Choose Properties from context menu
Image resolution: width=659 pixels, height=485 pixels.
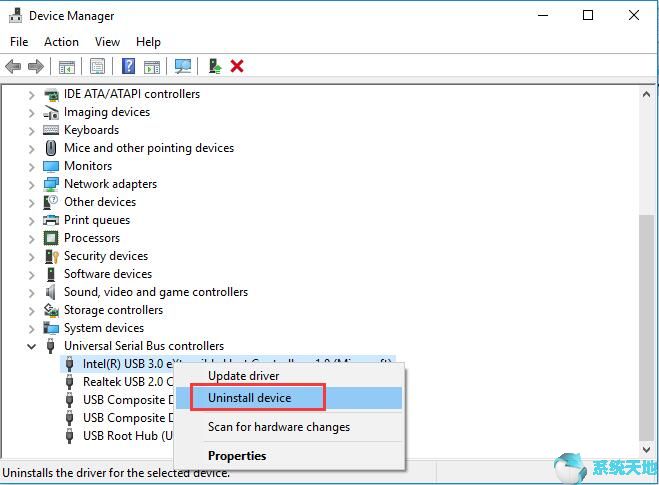tap(289, 456)
